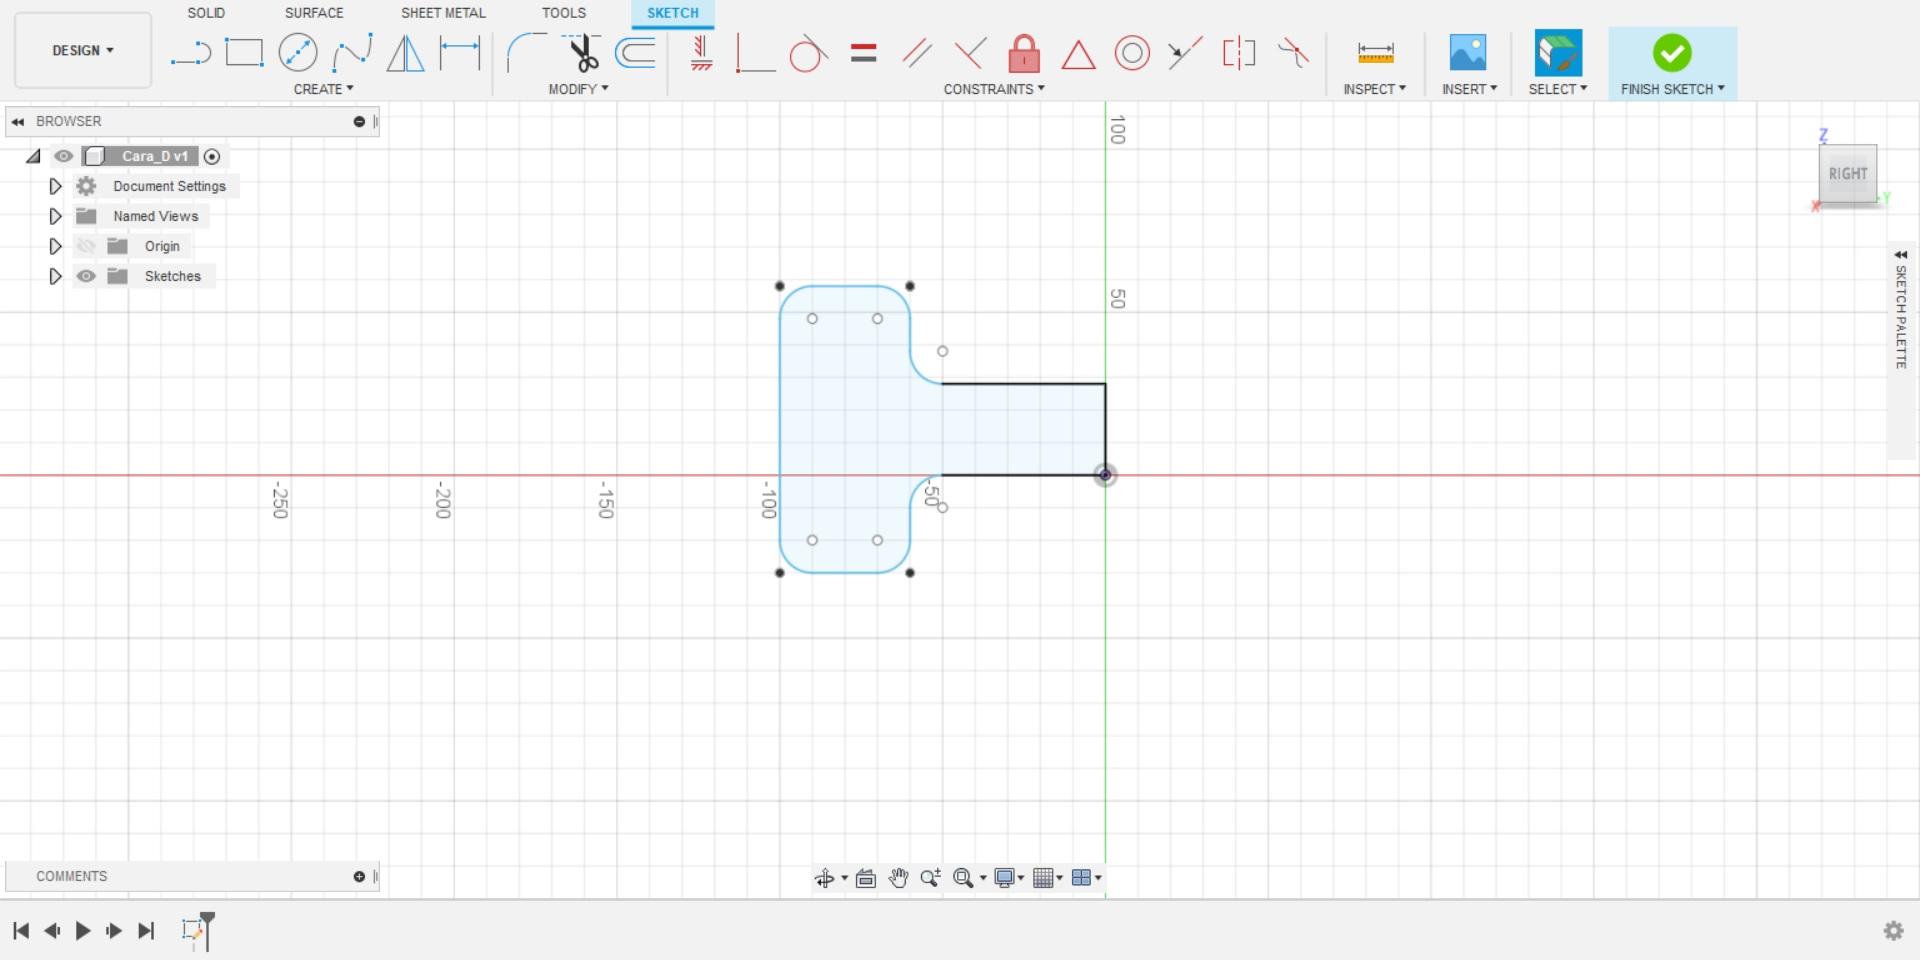Screen dimensions: 1920x960
Task: Click the Select tool icon
Action: tap(1558, 53)
